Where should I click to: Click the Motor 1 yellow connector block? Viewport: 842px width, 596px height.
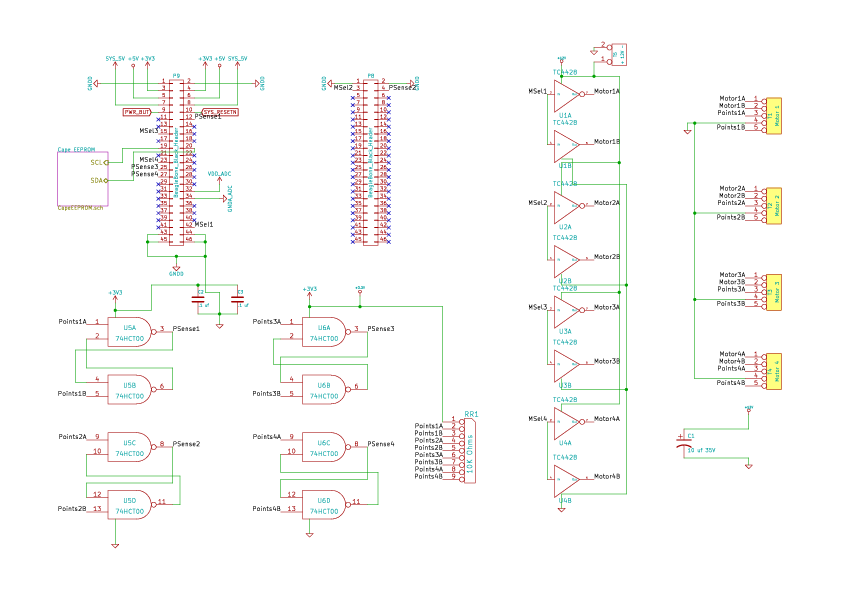click(x=774, y=115)
